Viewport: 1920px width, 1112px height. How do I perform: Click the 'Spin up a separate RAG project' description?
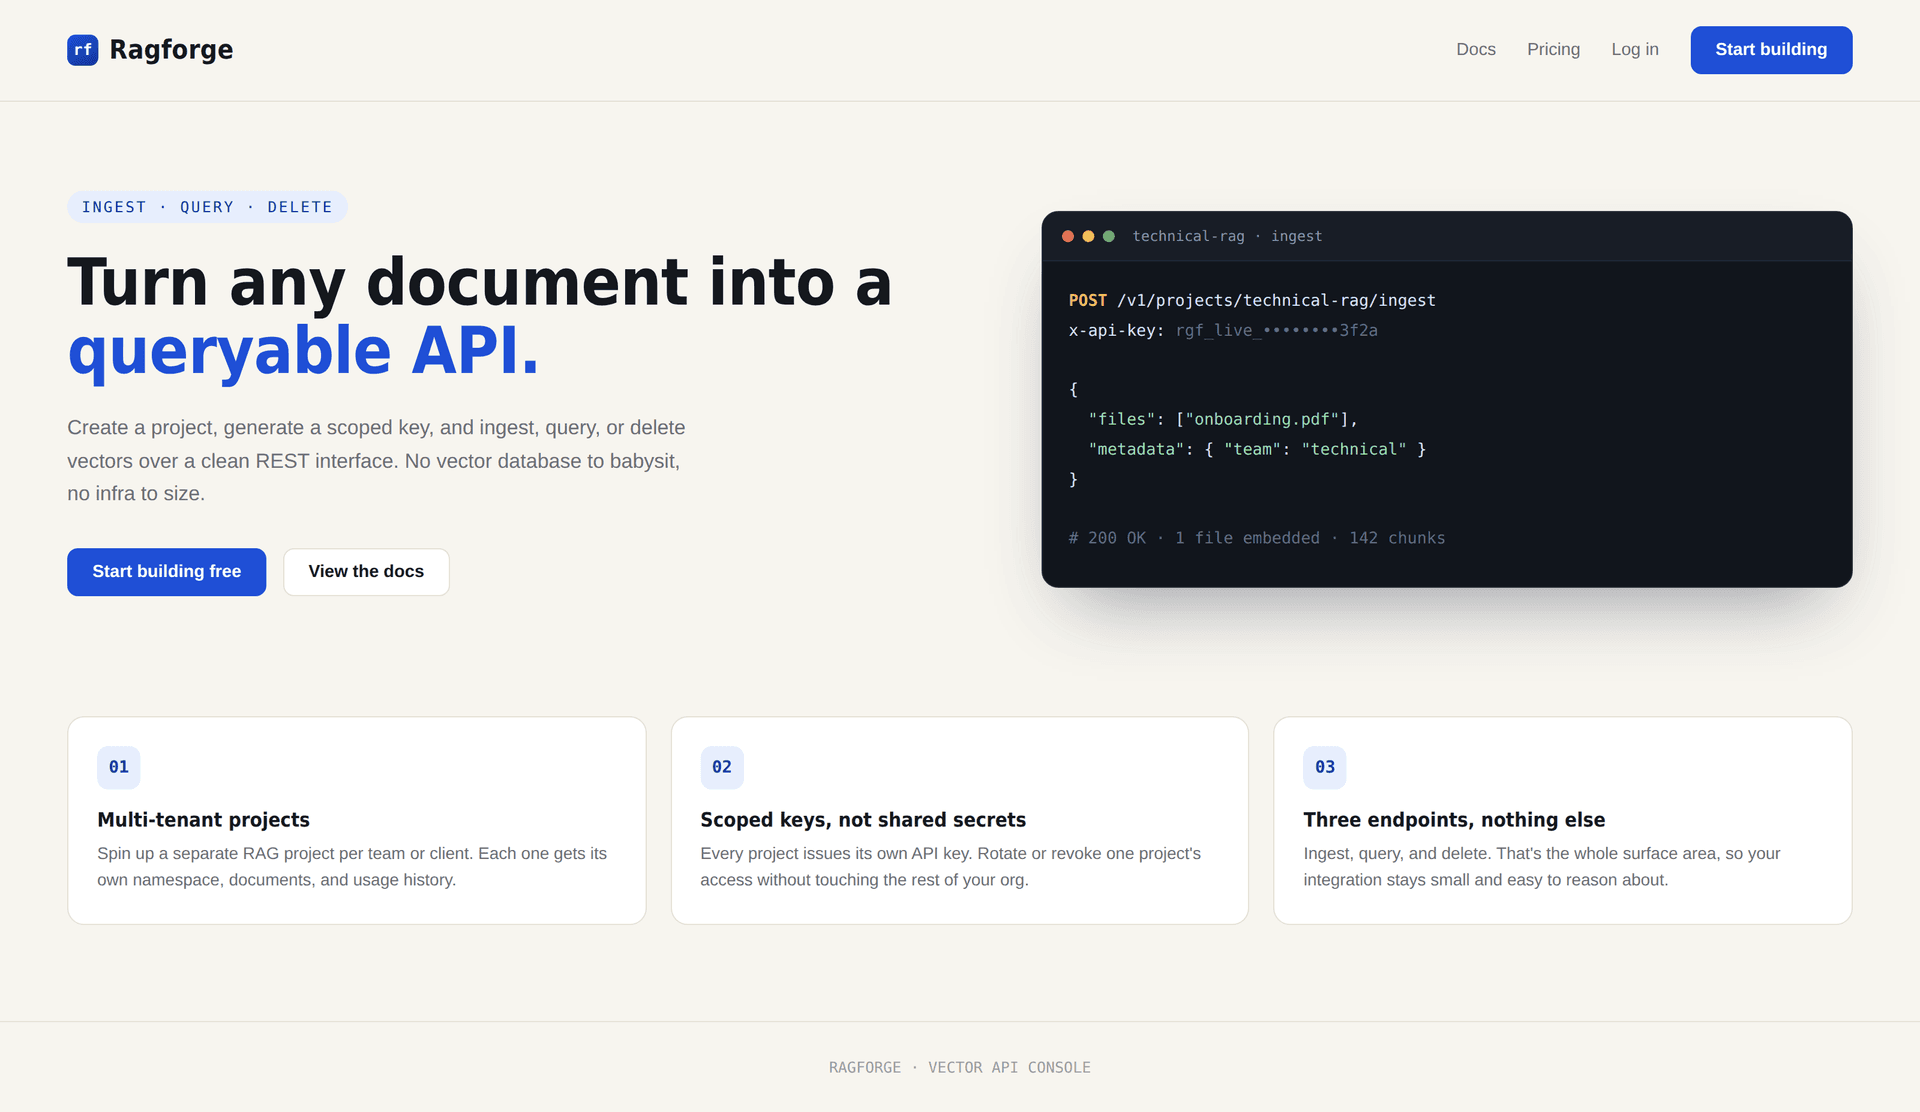pos(352,867)
